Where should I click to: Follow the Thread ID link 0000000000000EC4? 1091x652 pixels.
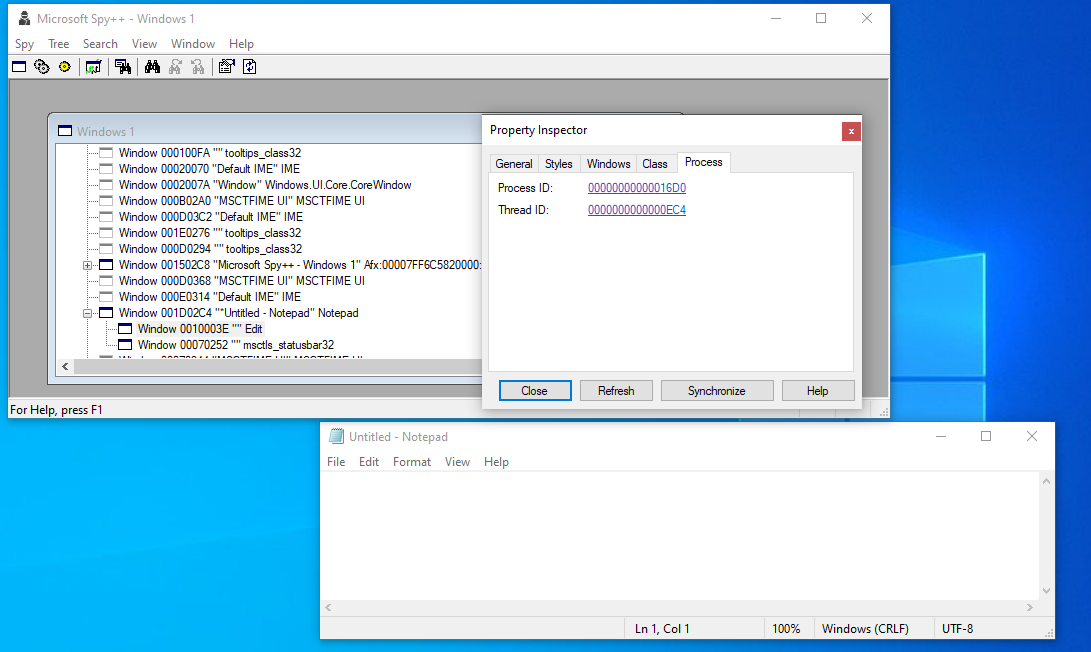pyautogui.click(x=637, y=210)
